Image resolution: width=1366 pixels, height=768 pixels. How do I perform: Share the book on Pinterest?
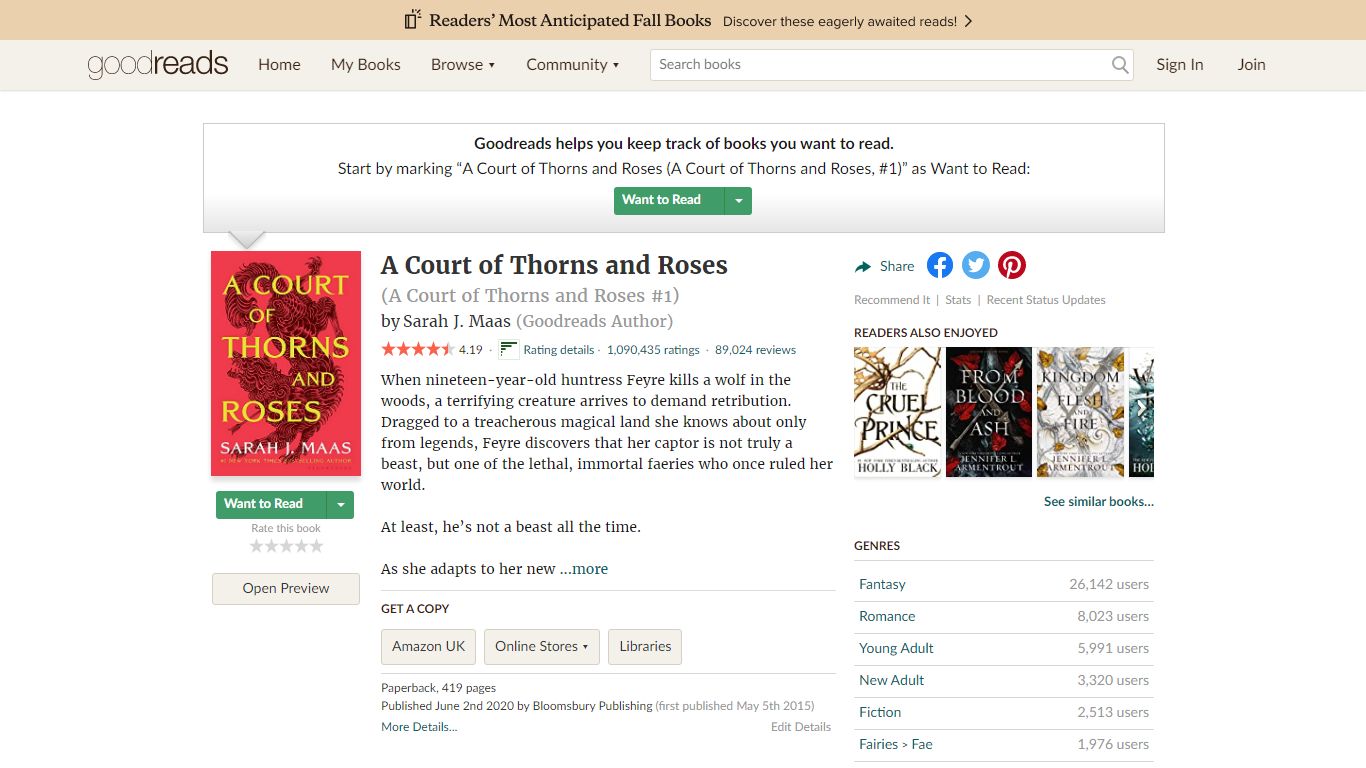[1012, 265]
